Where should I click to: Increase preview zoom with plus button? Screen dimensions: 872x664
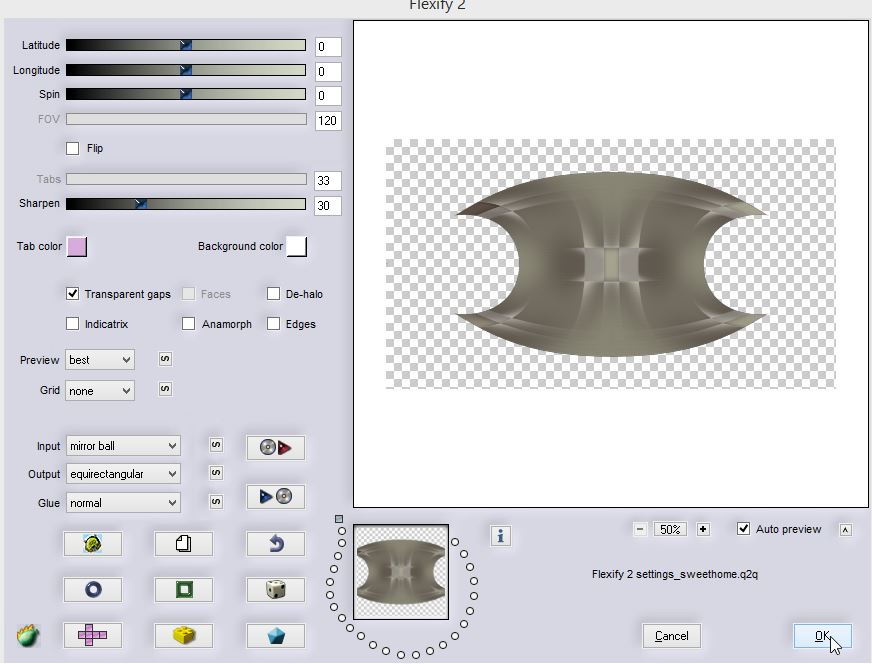point(703,529)
